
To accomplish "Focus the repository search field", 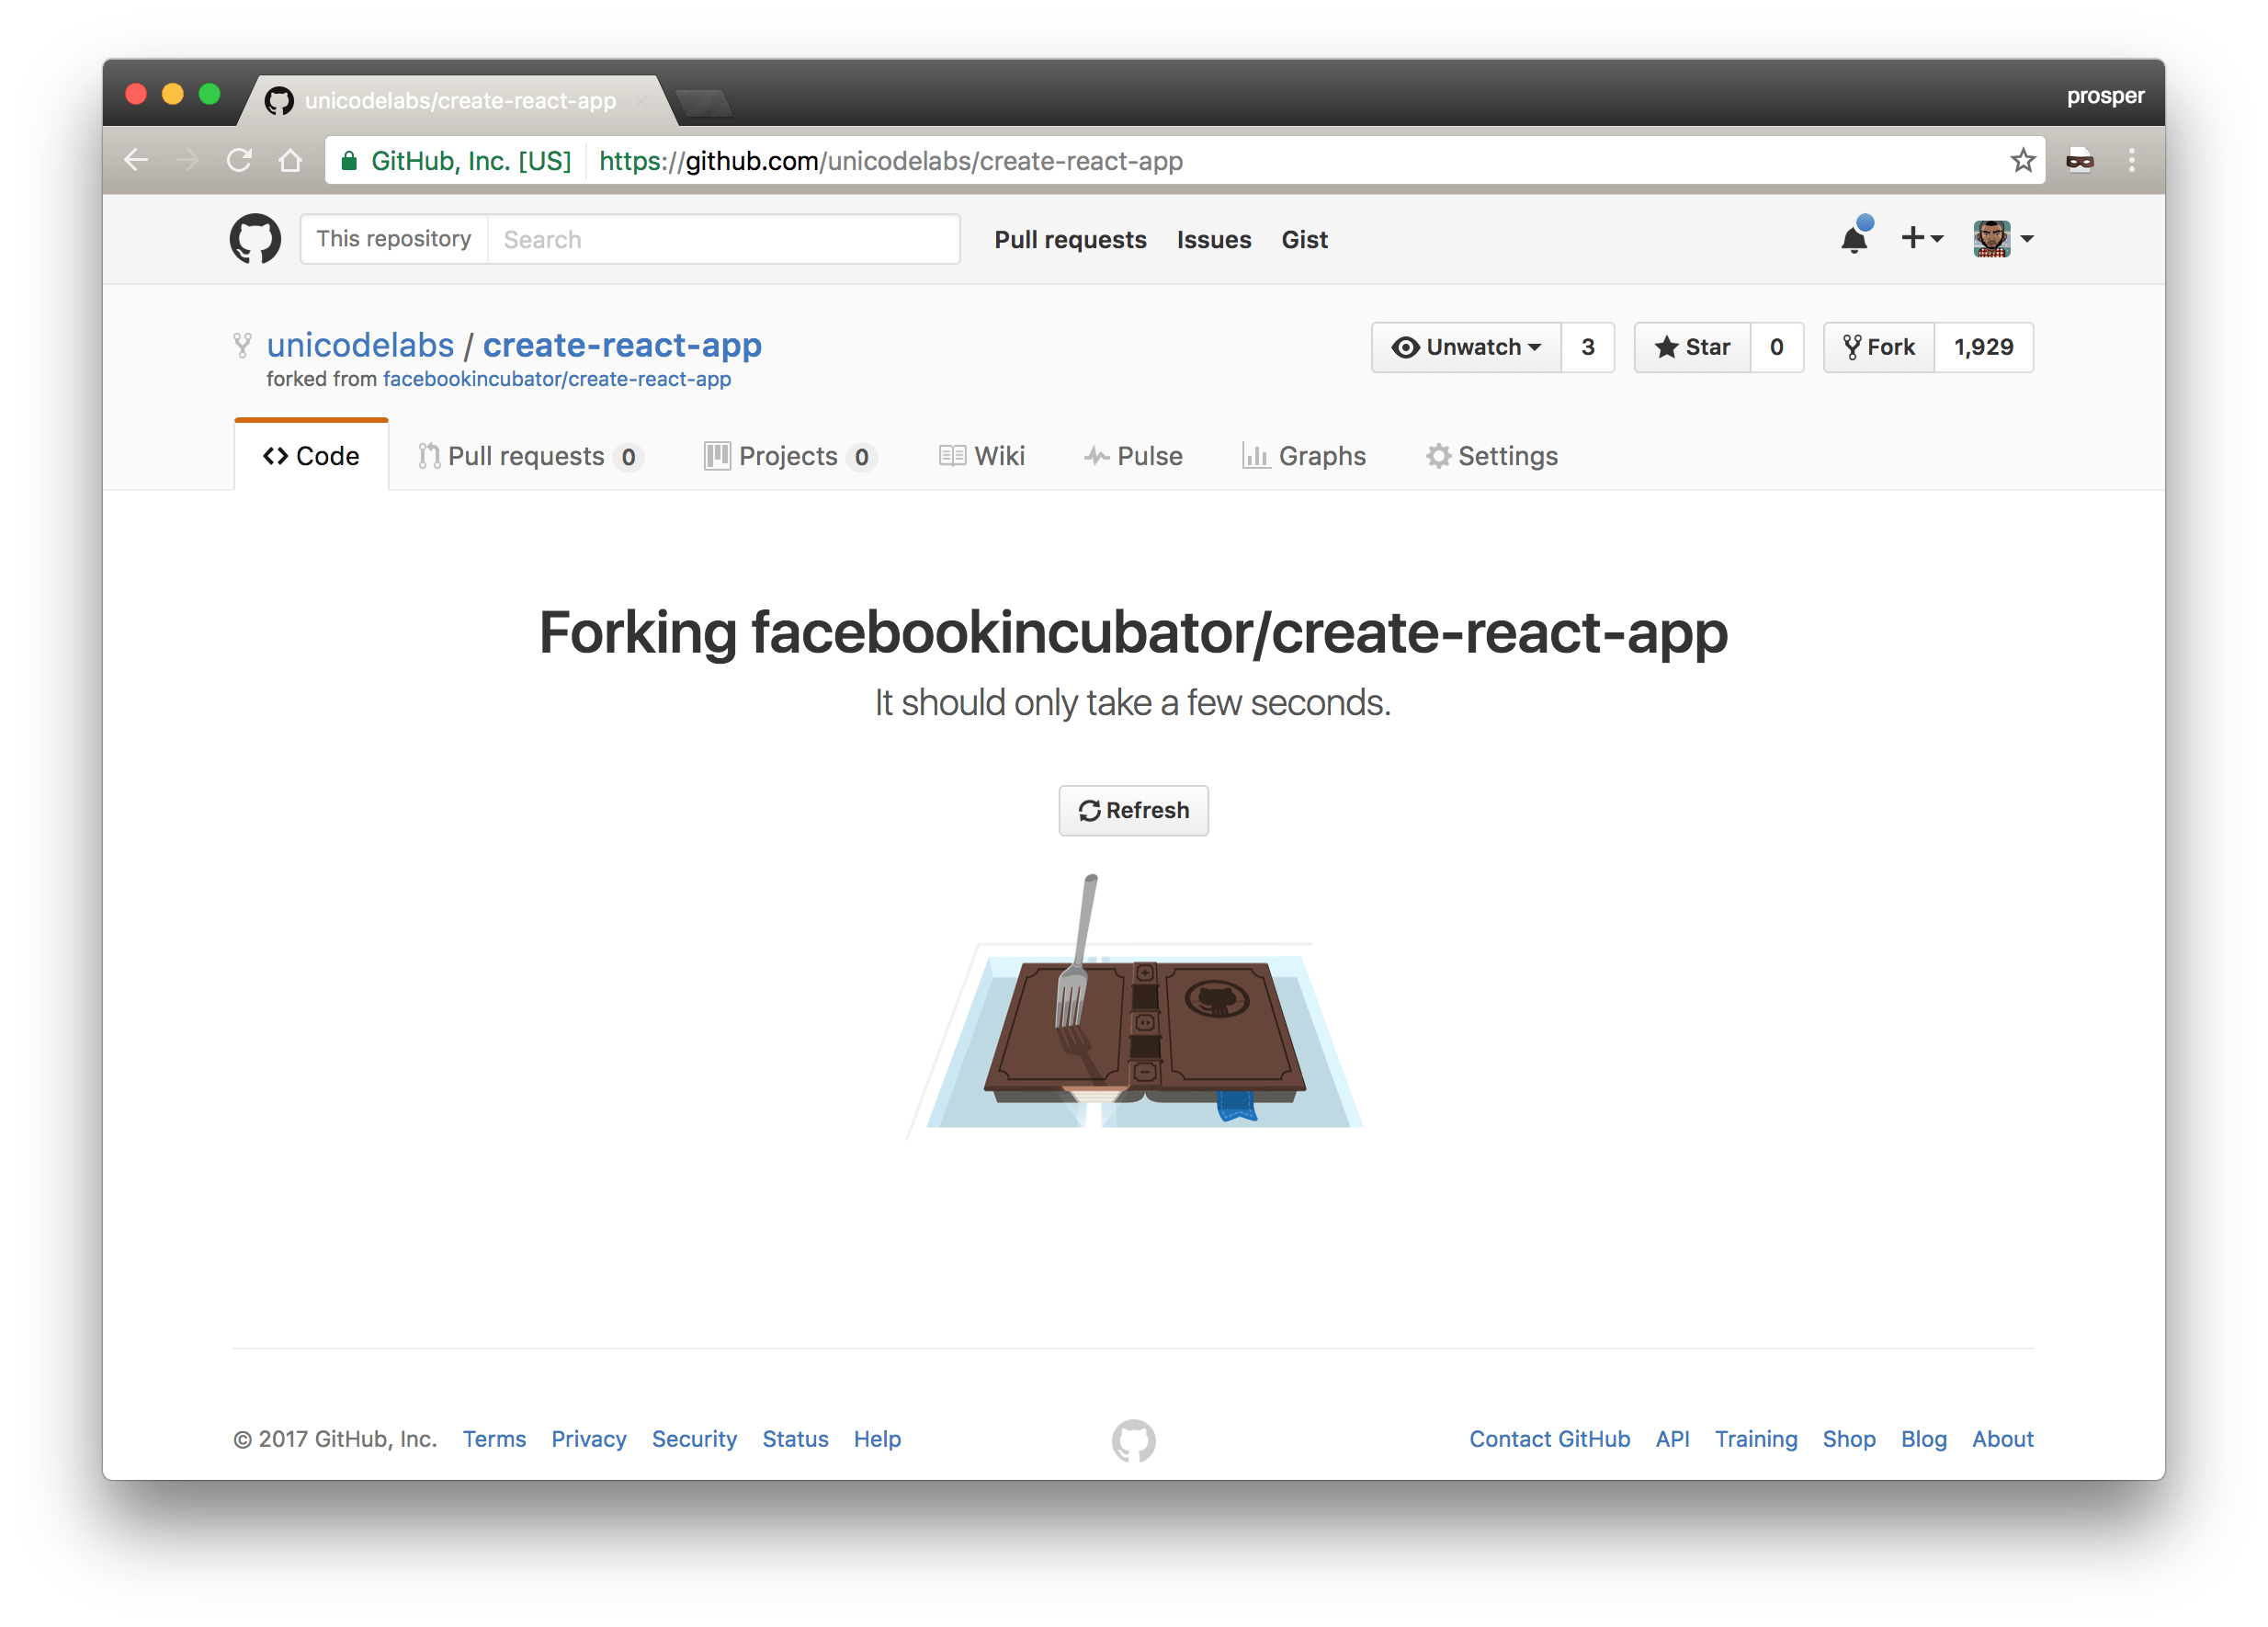I will pos(722,239).
